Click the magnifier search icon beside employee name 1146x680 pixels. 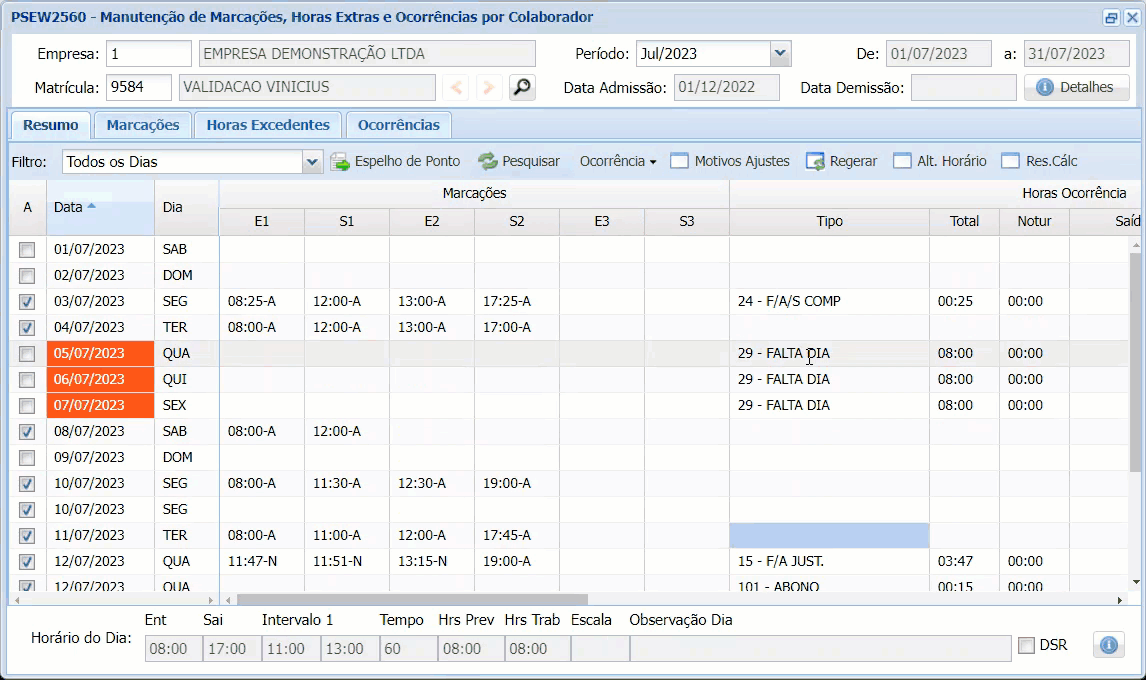click(x=521, y=88)
